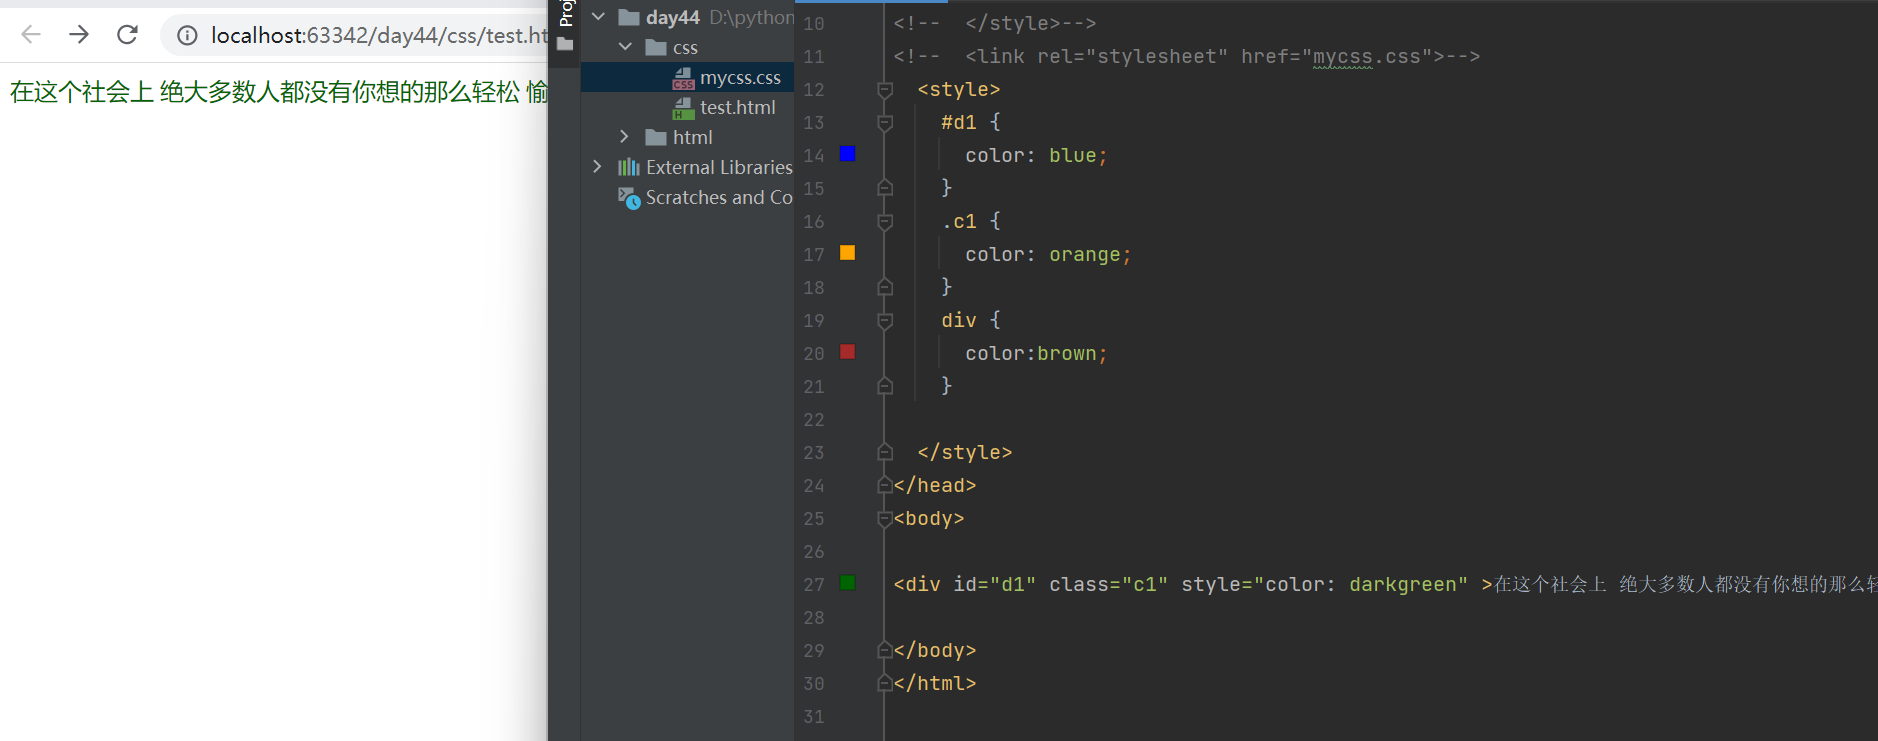Click the localhost URL in the address bar
This screenshot has height=741, width=1878.
click(379, 36)
